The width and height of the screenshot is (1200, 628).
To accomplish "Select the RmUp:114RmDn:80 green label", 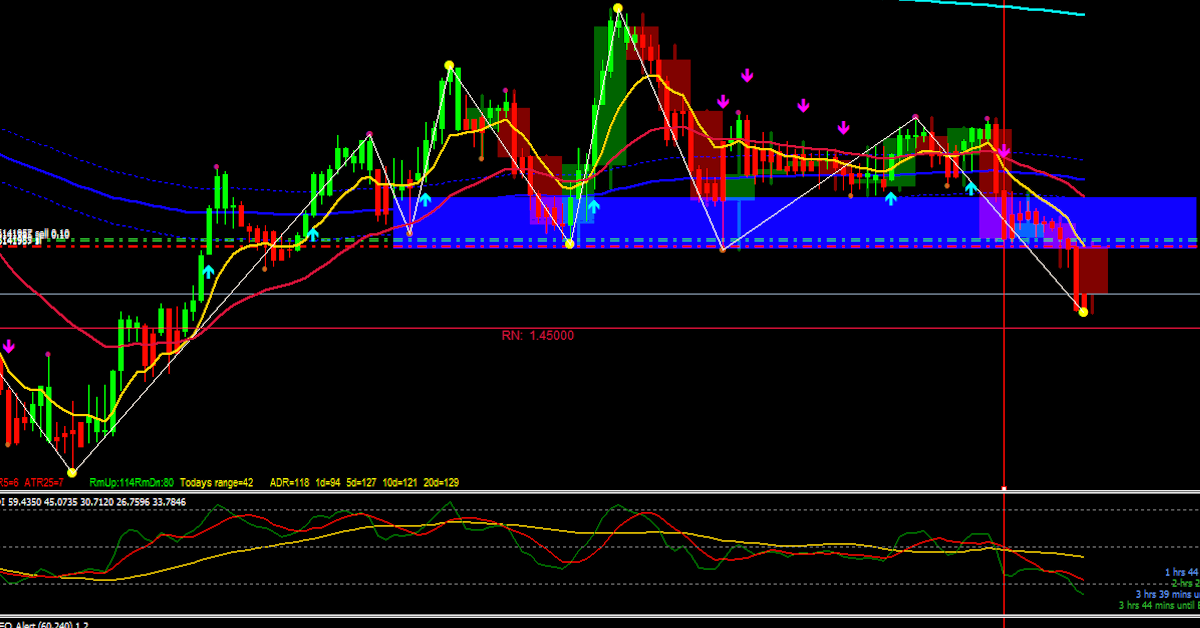I will click(131, 483).
